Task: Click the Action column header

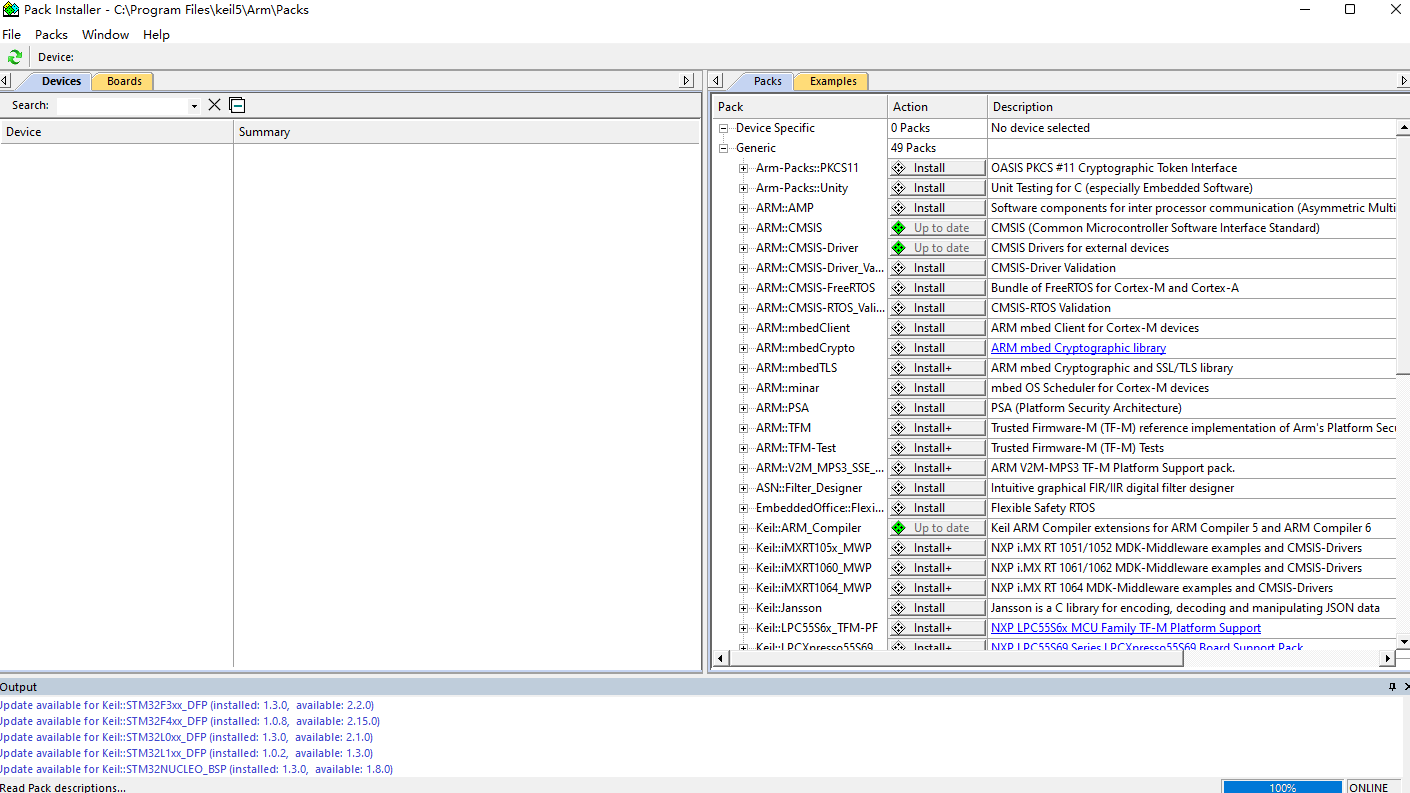Action: [937, 107]
